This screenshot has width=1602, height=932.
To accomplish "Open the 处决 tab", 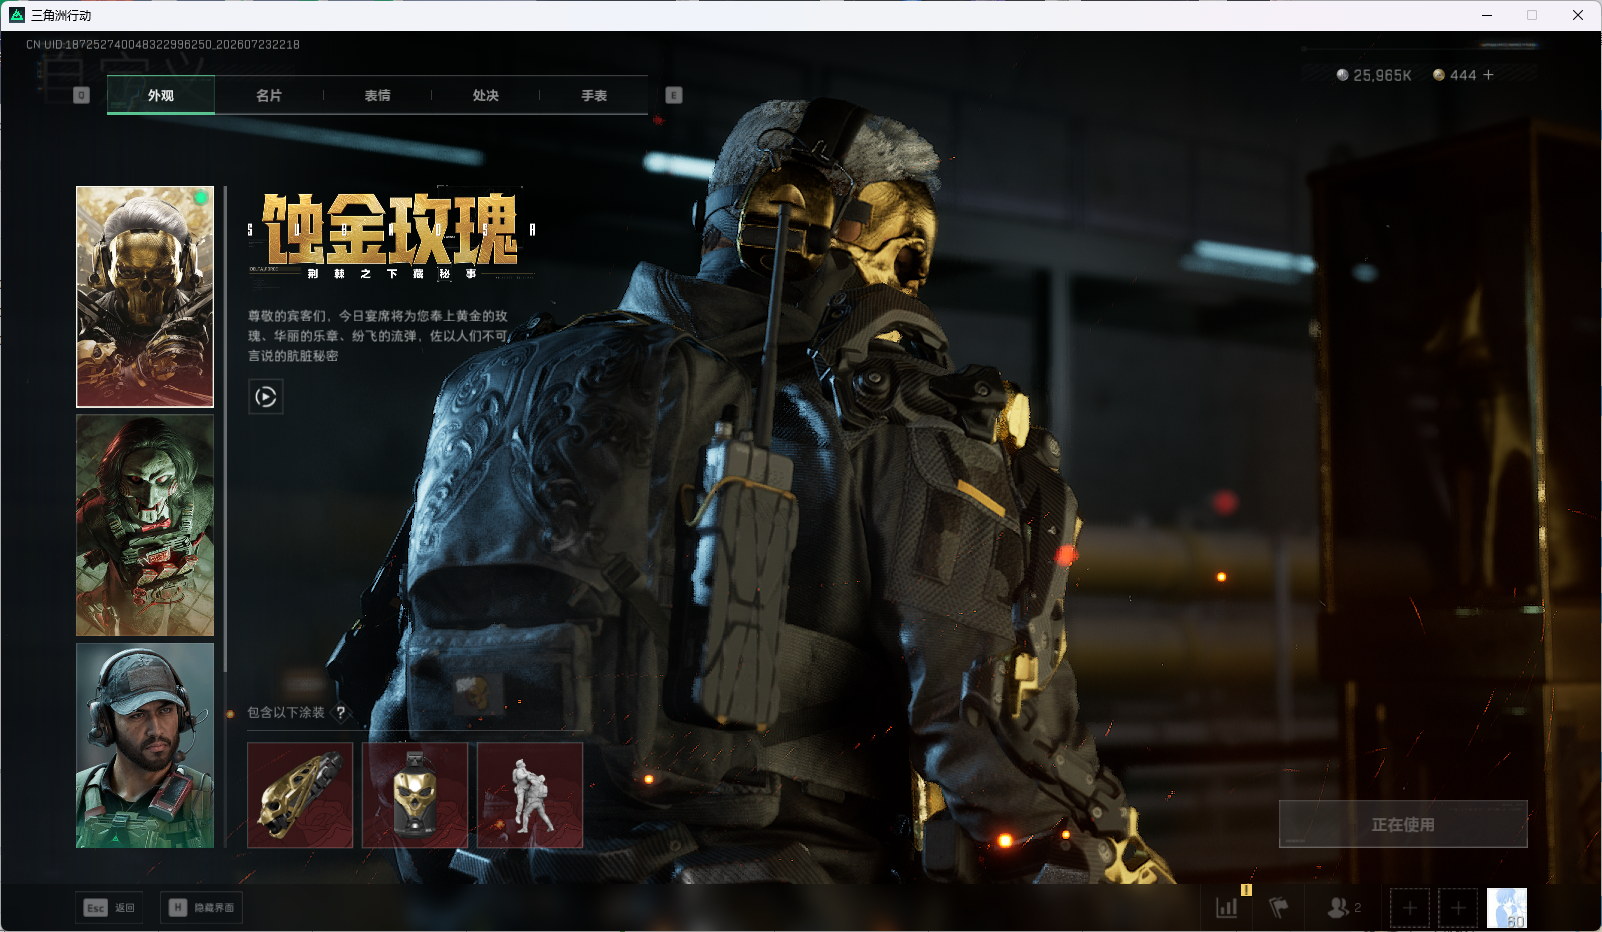I will tap(485, 95).
